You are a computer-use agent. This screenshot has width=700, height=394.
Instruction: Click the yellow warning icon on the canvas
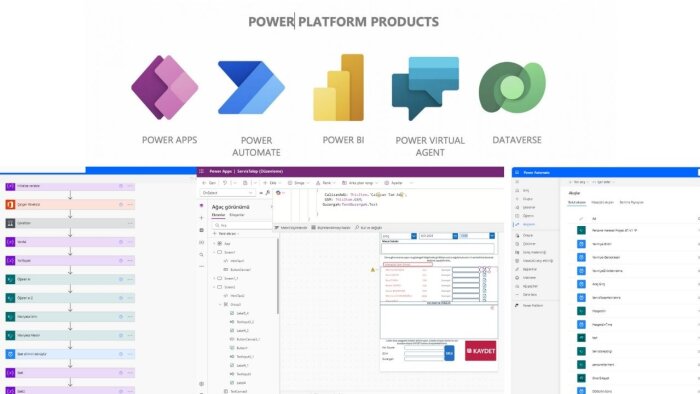point(373,270)
